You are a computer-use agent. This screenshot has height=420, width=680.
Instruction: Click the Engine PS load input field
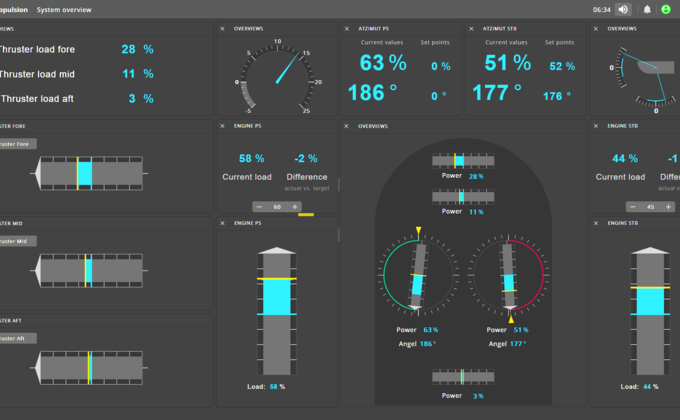[x=277, y=206]
